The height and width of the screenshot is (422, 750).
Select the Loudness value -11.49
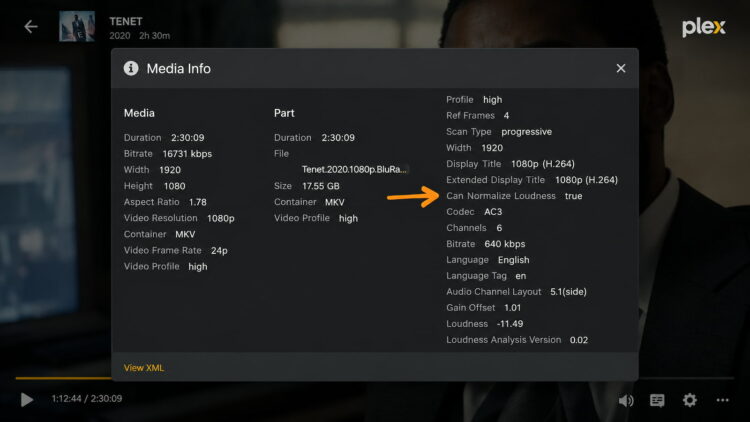pos(510,323)
